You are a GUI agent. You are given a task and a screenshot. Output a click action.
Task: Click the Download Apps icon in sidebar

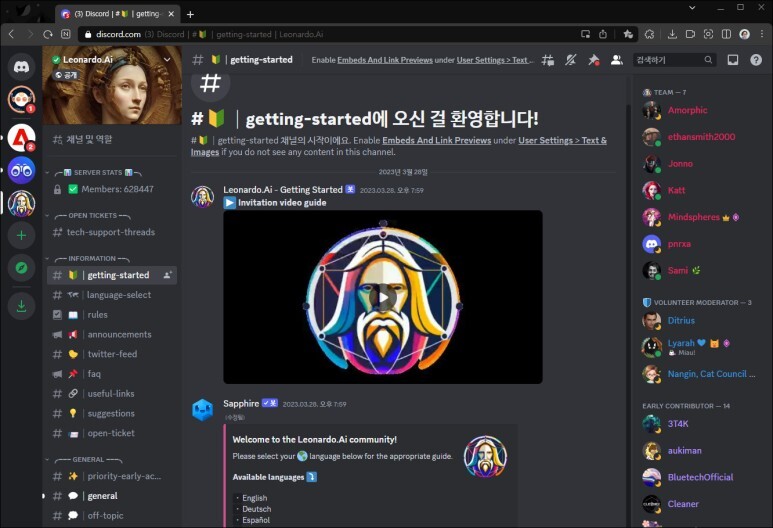tap(21, 306)
